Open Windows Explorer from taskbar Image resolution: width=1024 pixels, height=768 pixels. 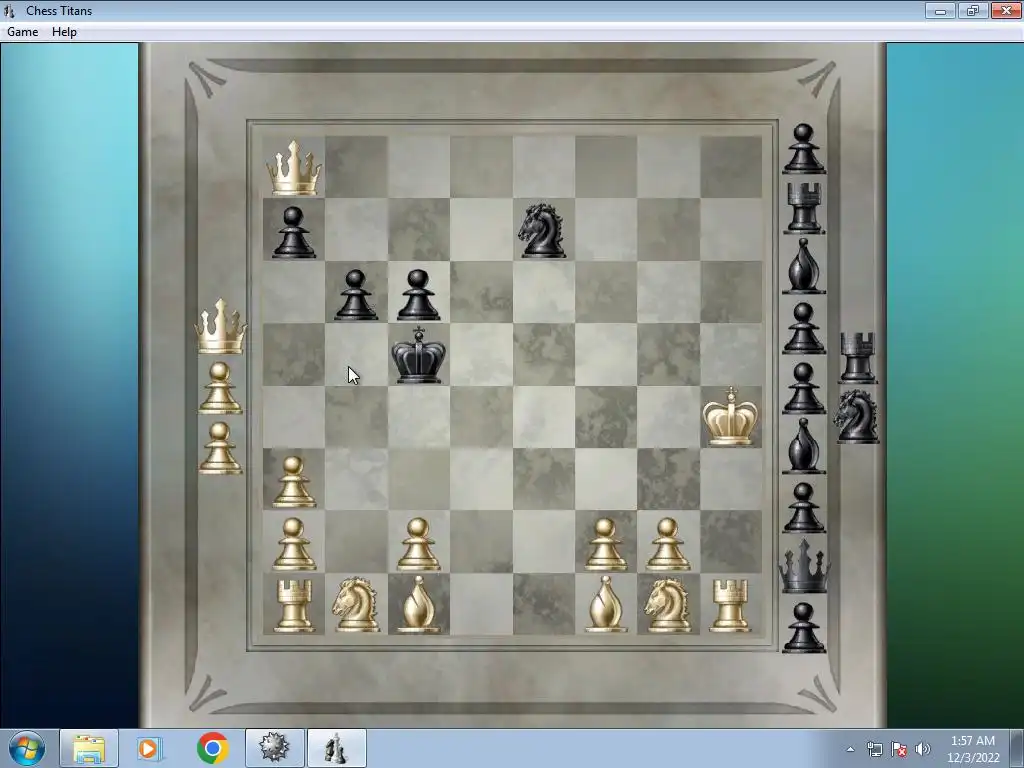pyautogui.click(x=89, y=748)
